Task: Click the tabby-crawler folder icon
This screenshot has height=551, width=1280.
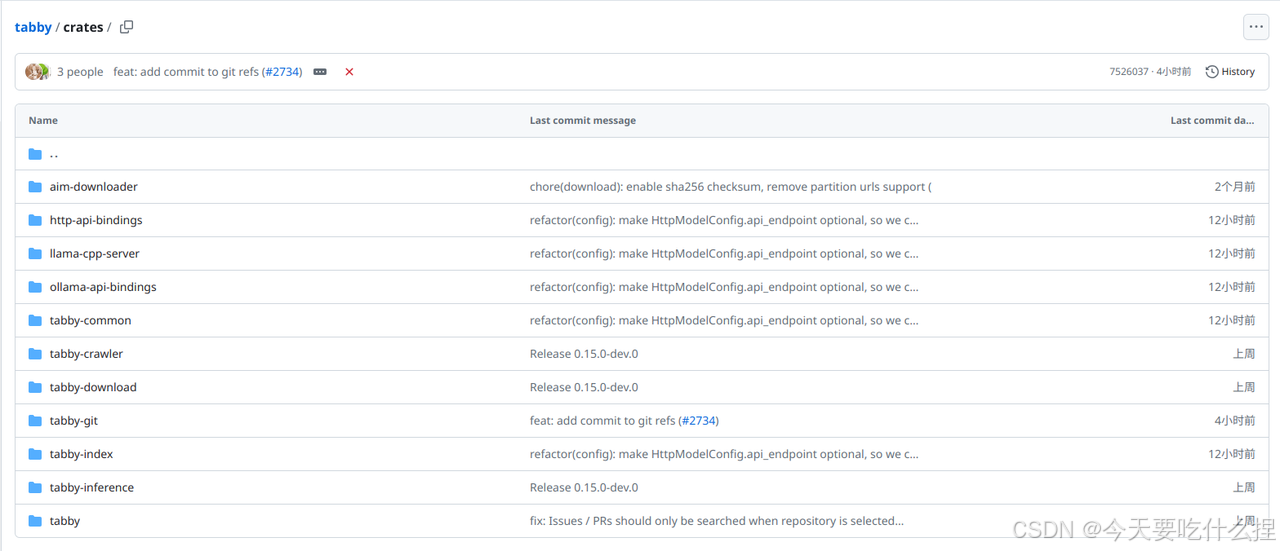Action: click(x=35, y=354)
